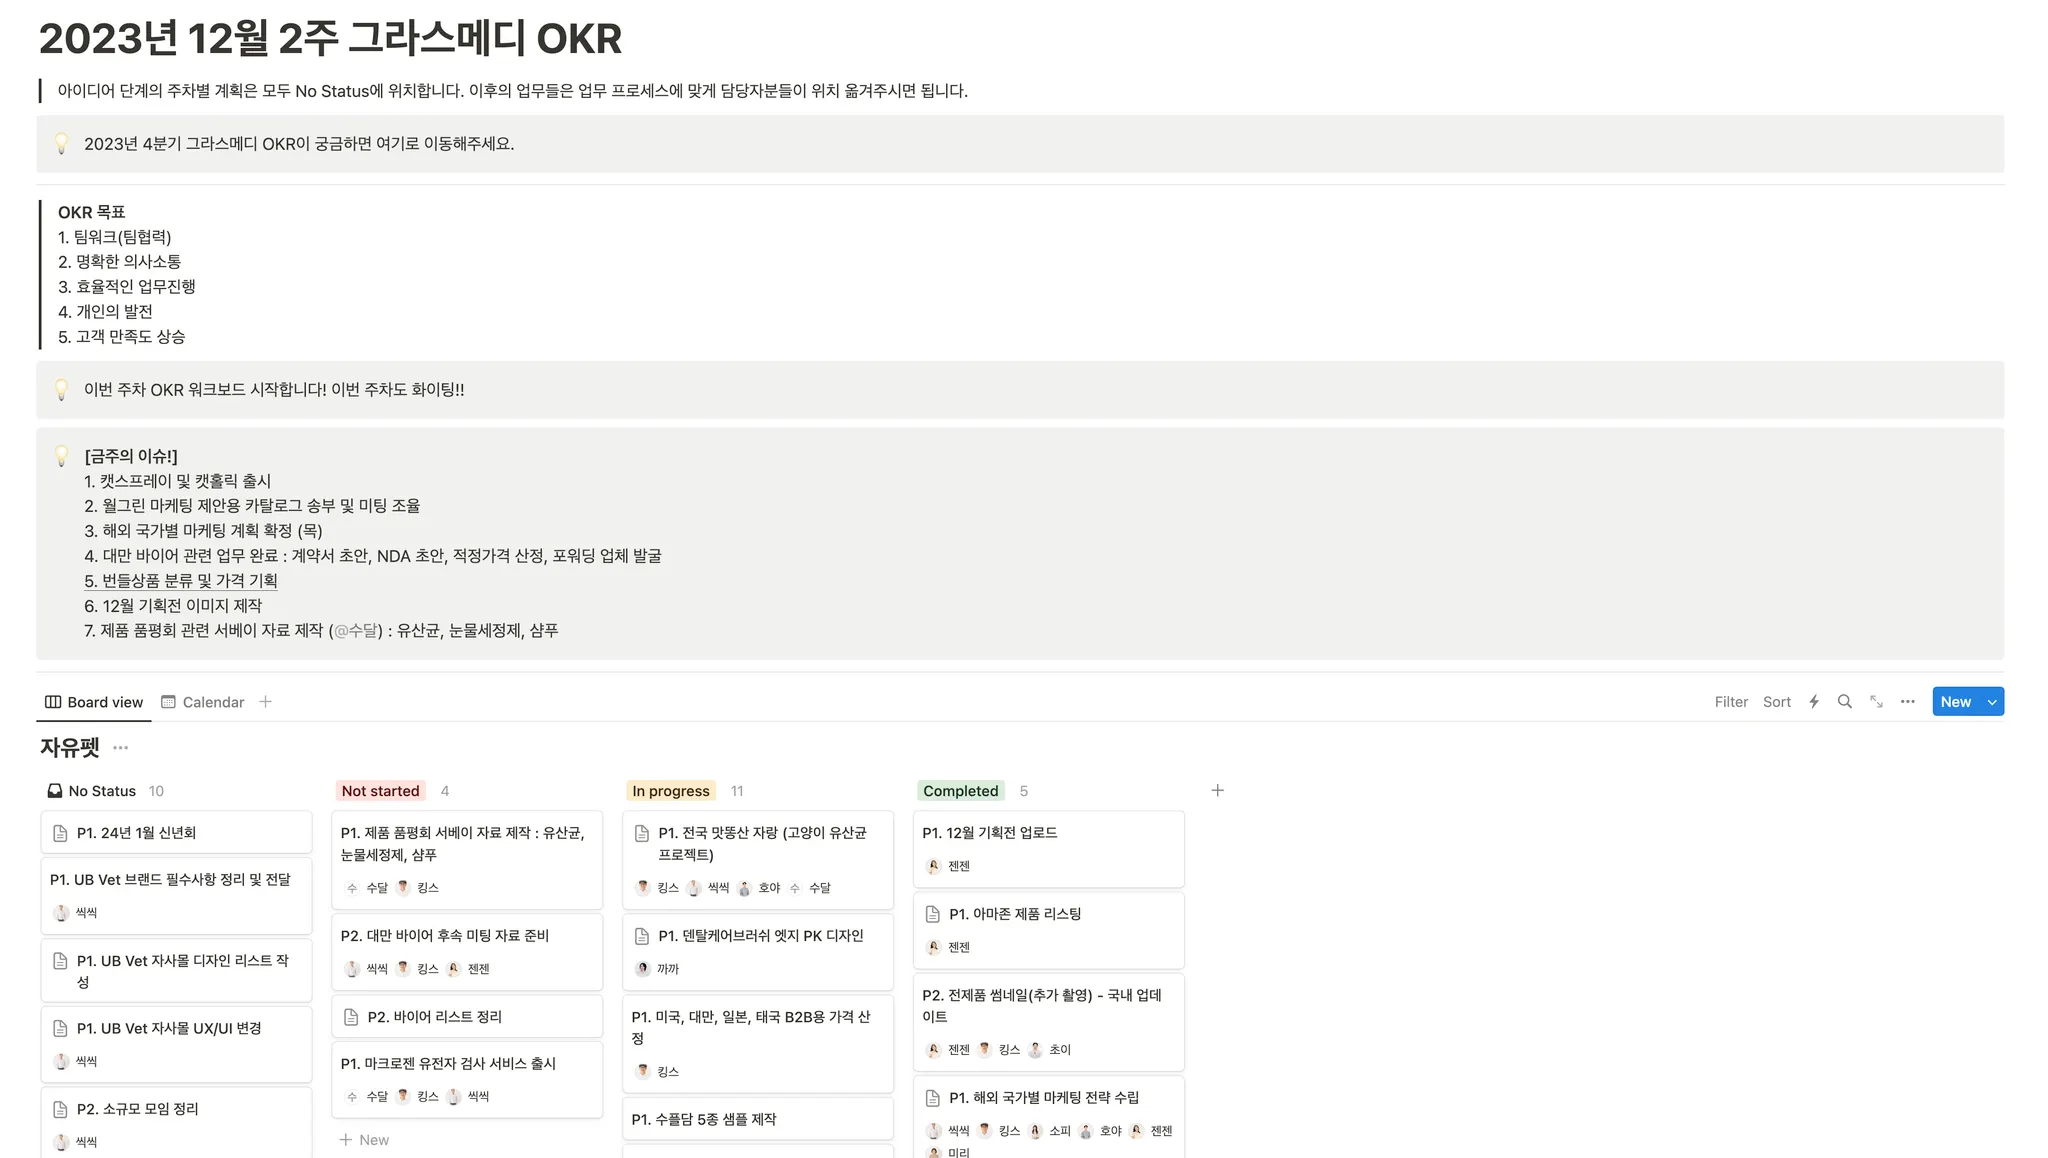The width and height of the screenshot is (2048, 1158).
Task: Click the Completed status tag
Action: coord(960,791)
